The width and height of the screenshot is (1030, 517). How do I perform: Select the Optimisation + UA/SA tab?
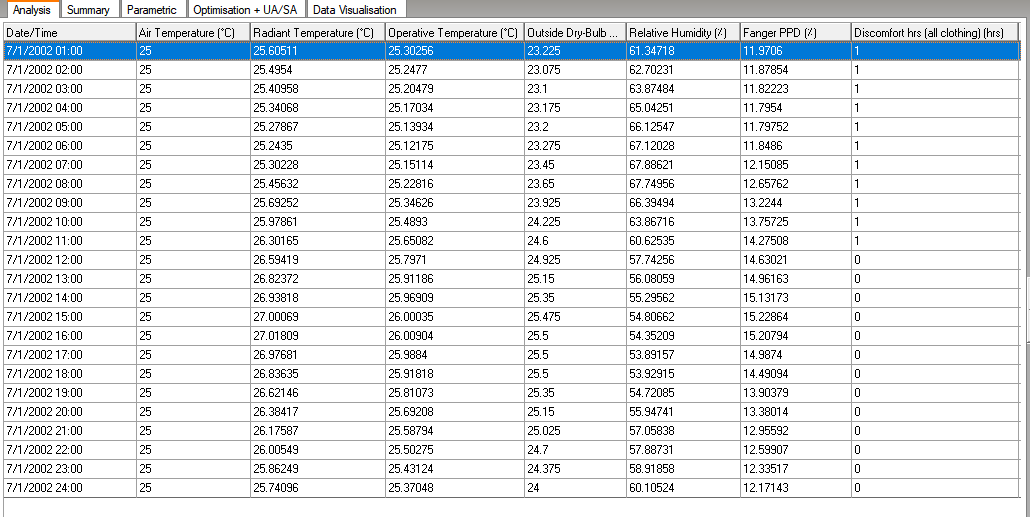click(x=246, y=9)
